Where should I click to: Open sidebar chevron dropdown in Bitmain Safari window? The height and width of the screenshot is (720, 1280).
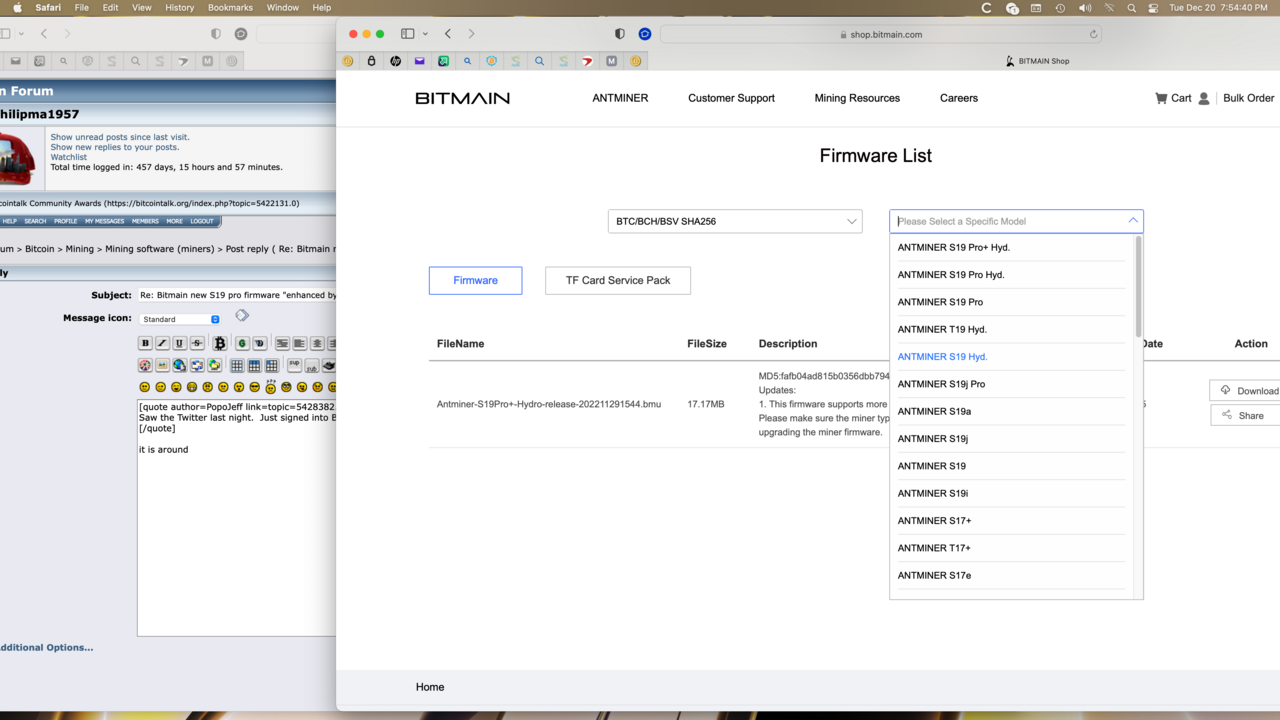(425, 34)
